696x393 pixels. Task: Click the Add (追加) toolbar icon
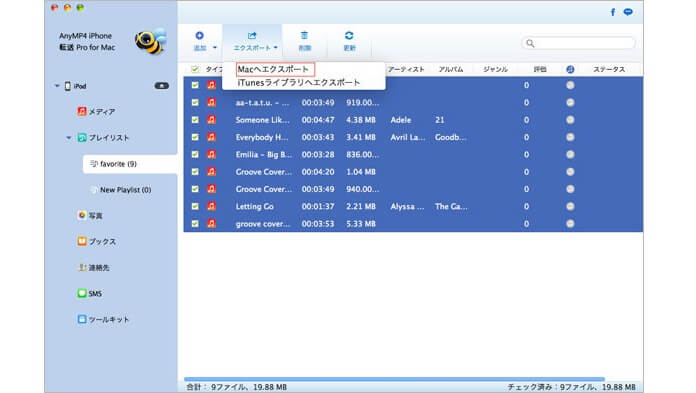(x=199, y=36)
